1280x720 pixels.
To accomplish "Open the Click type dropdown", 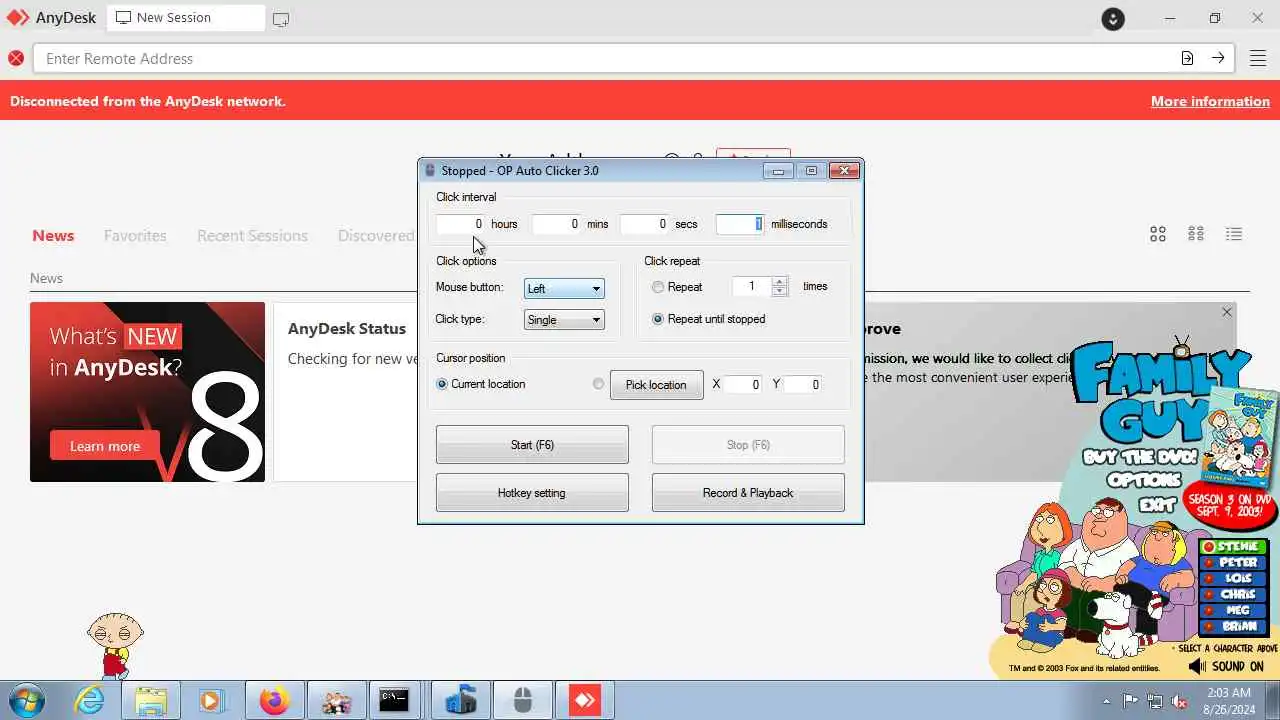I will [564, 320].
